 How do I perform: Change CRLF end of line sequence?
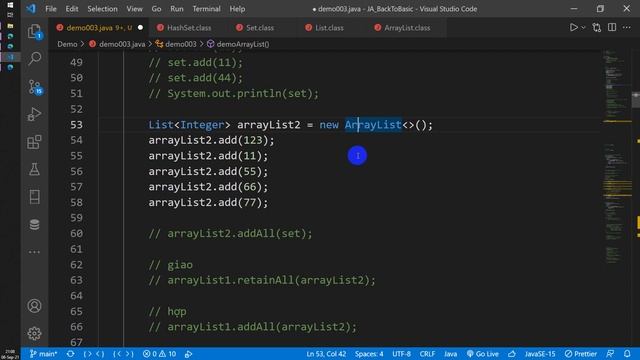click(427, 354)
